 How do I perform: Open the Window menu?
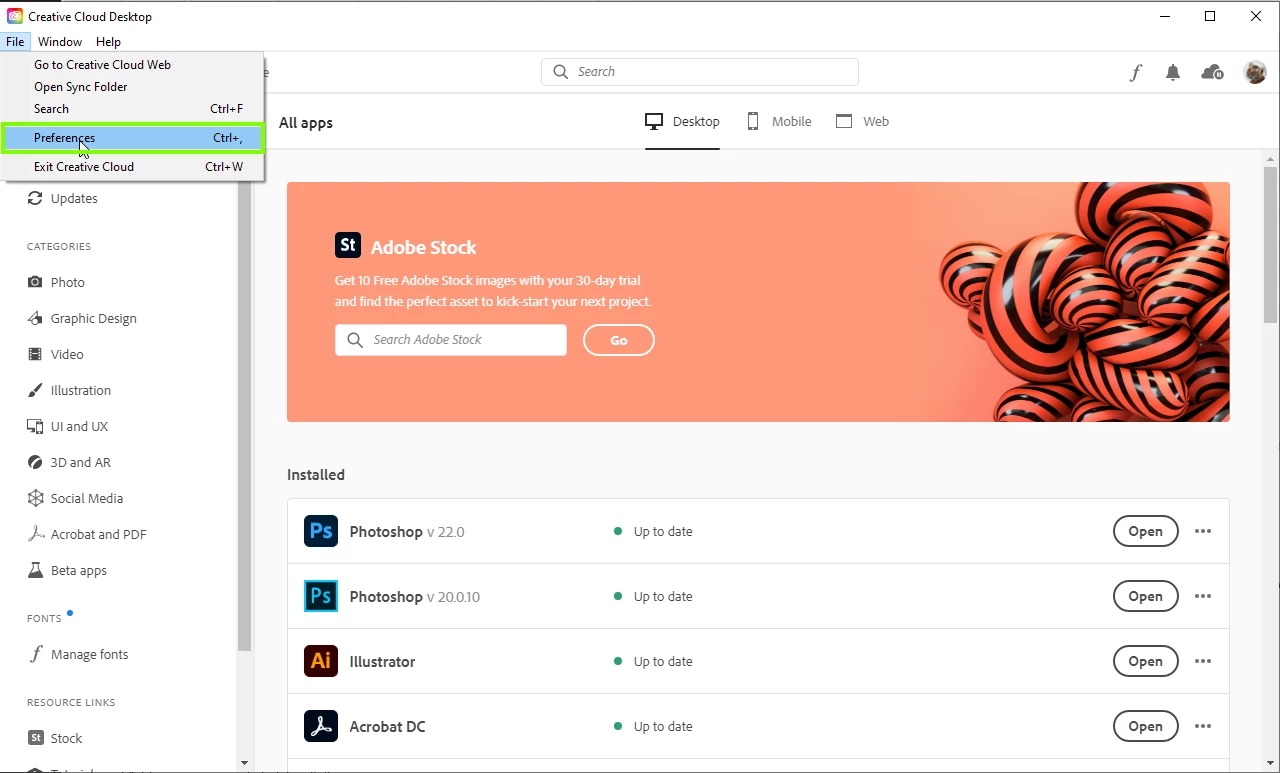60,42
